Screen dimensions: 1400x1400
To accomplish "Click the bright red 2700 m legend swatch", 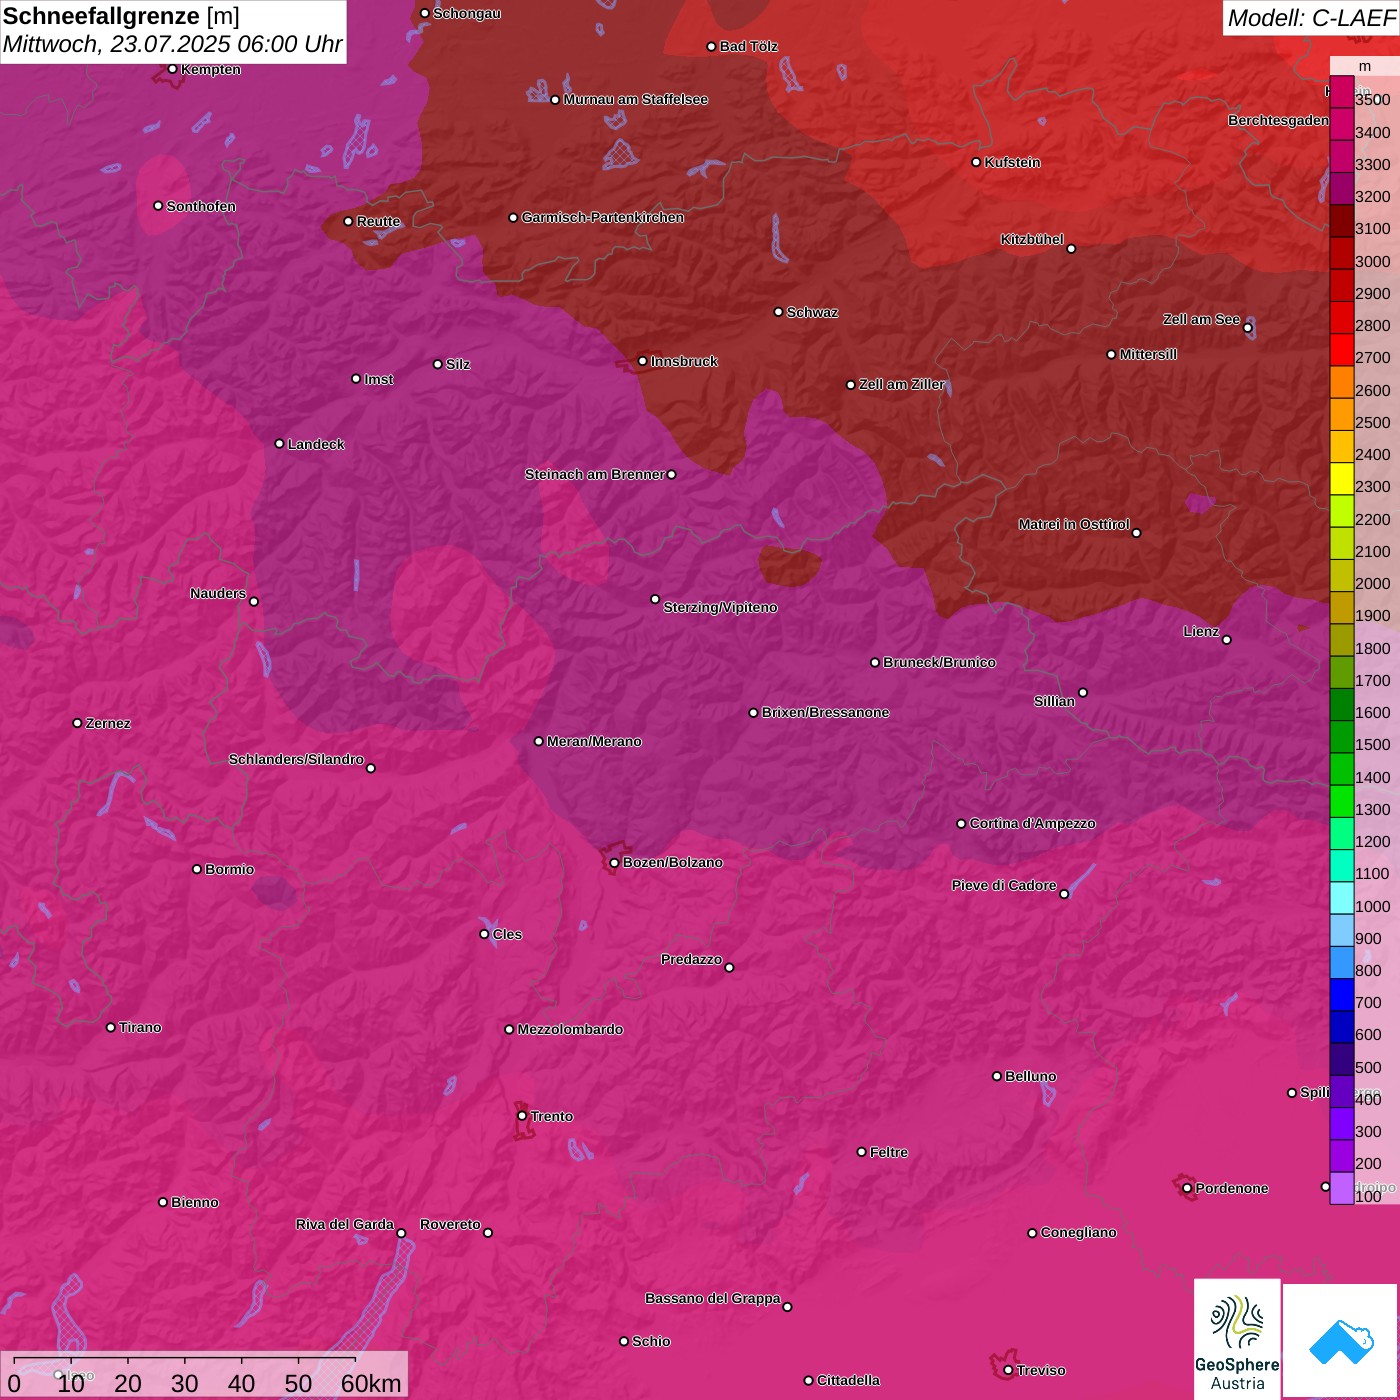I will click(1341, 350).
